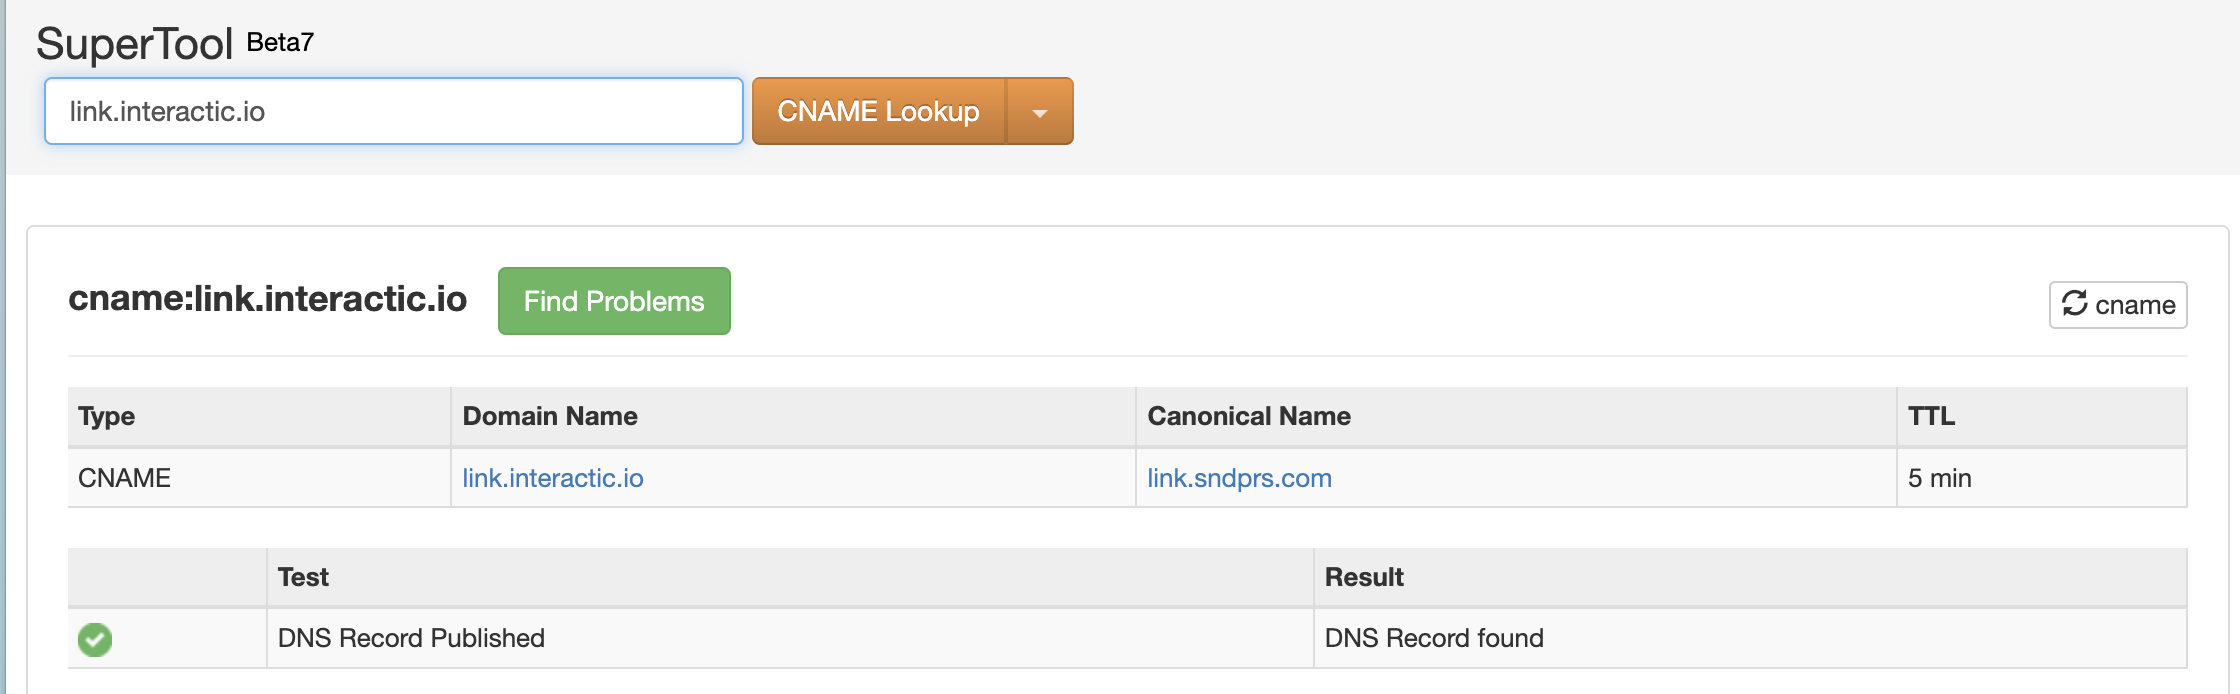The image size is (2240, 694).
Task: Select the TTL column header
Action: tap(1931, 416)
